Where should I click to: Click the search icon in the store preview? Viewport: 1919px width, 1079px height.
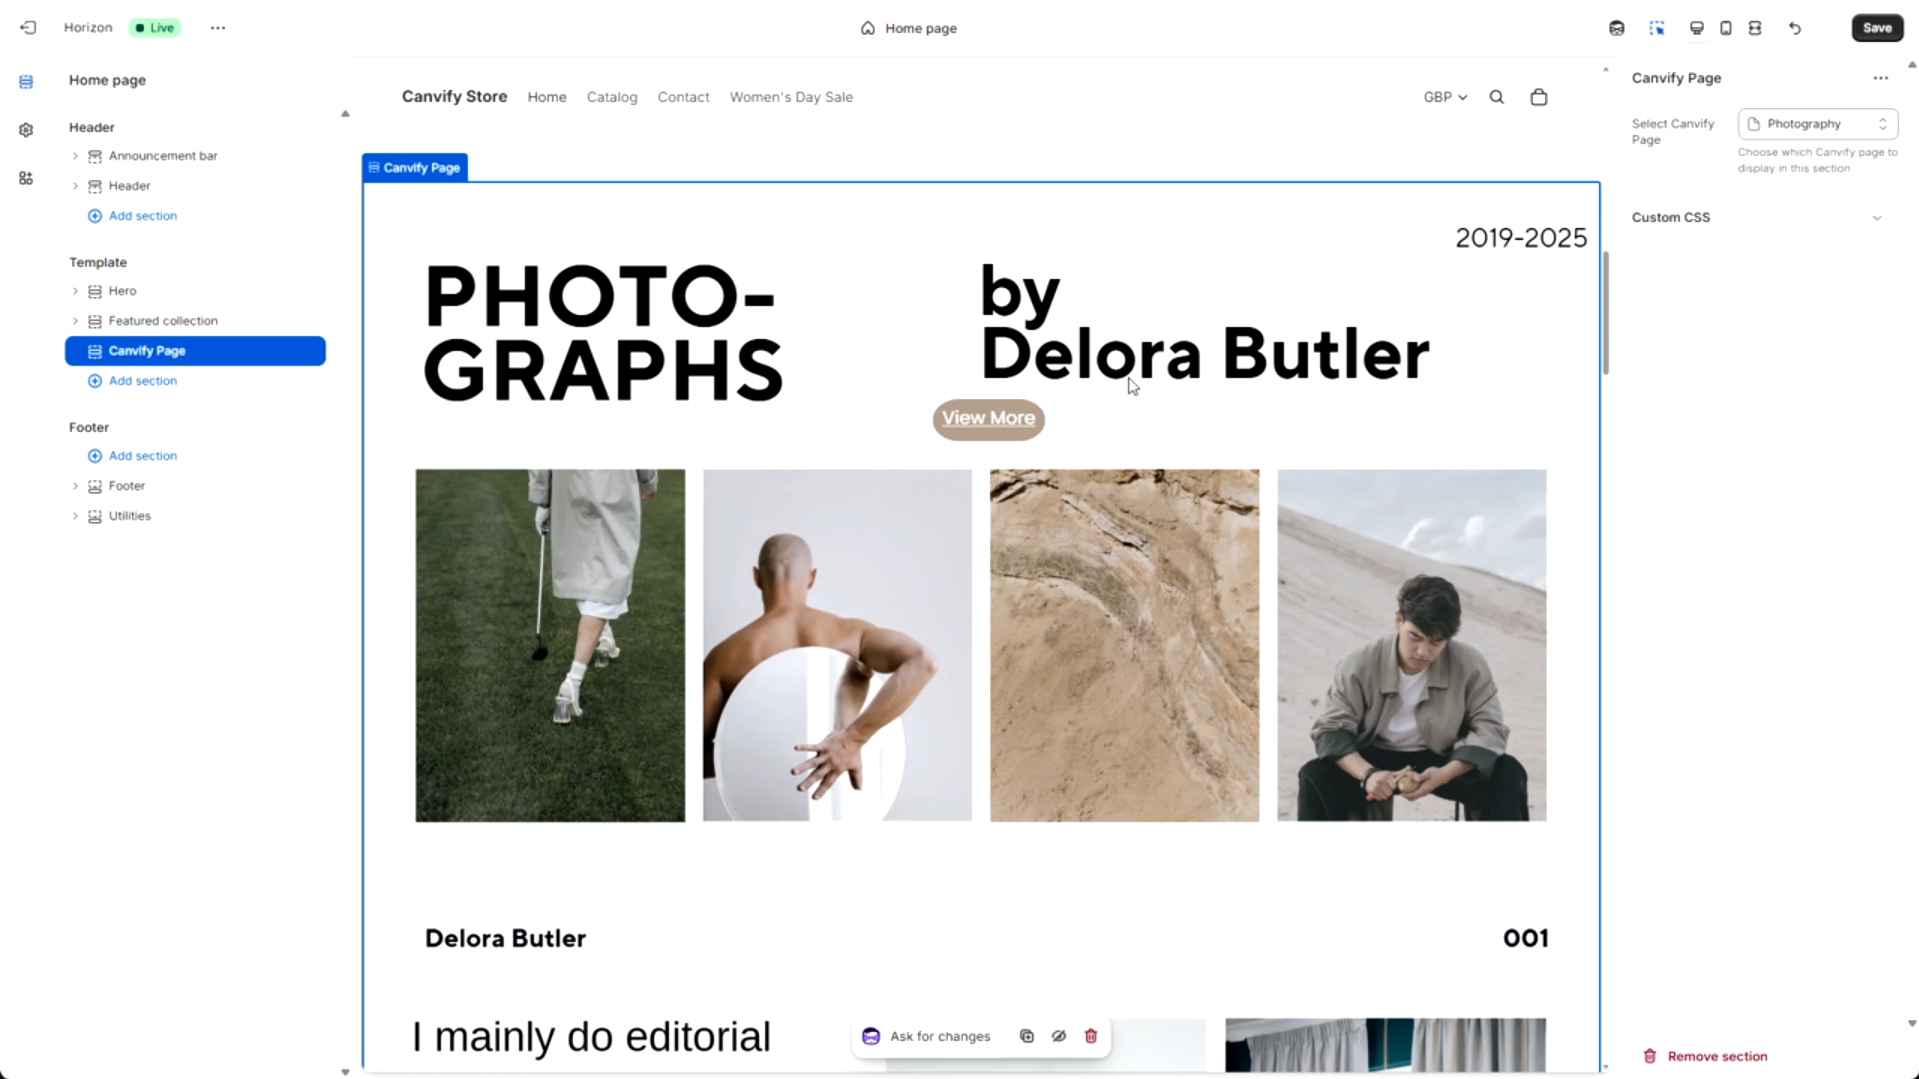(1496, 96)
